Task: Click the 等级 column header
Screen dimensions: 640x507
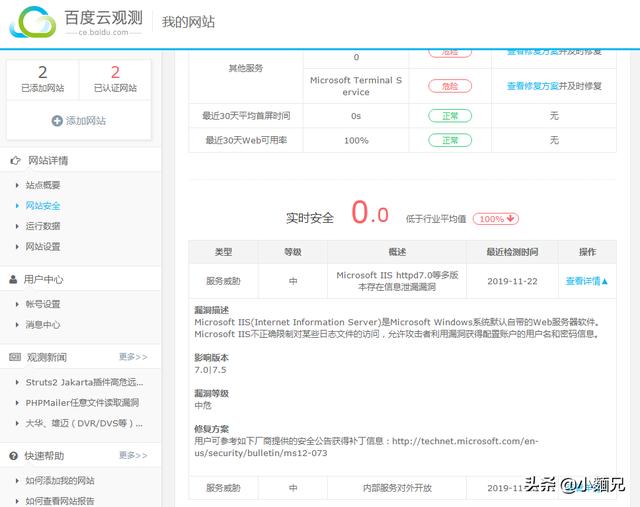Action: pyautogui.click(x=293, y=252)
